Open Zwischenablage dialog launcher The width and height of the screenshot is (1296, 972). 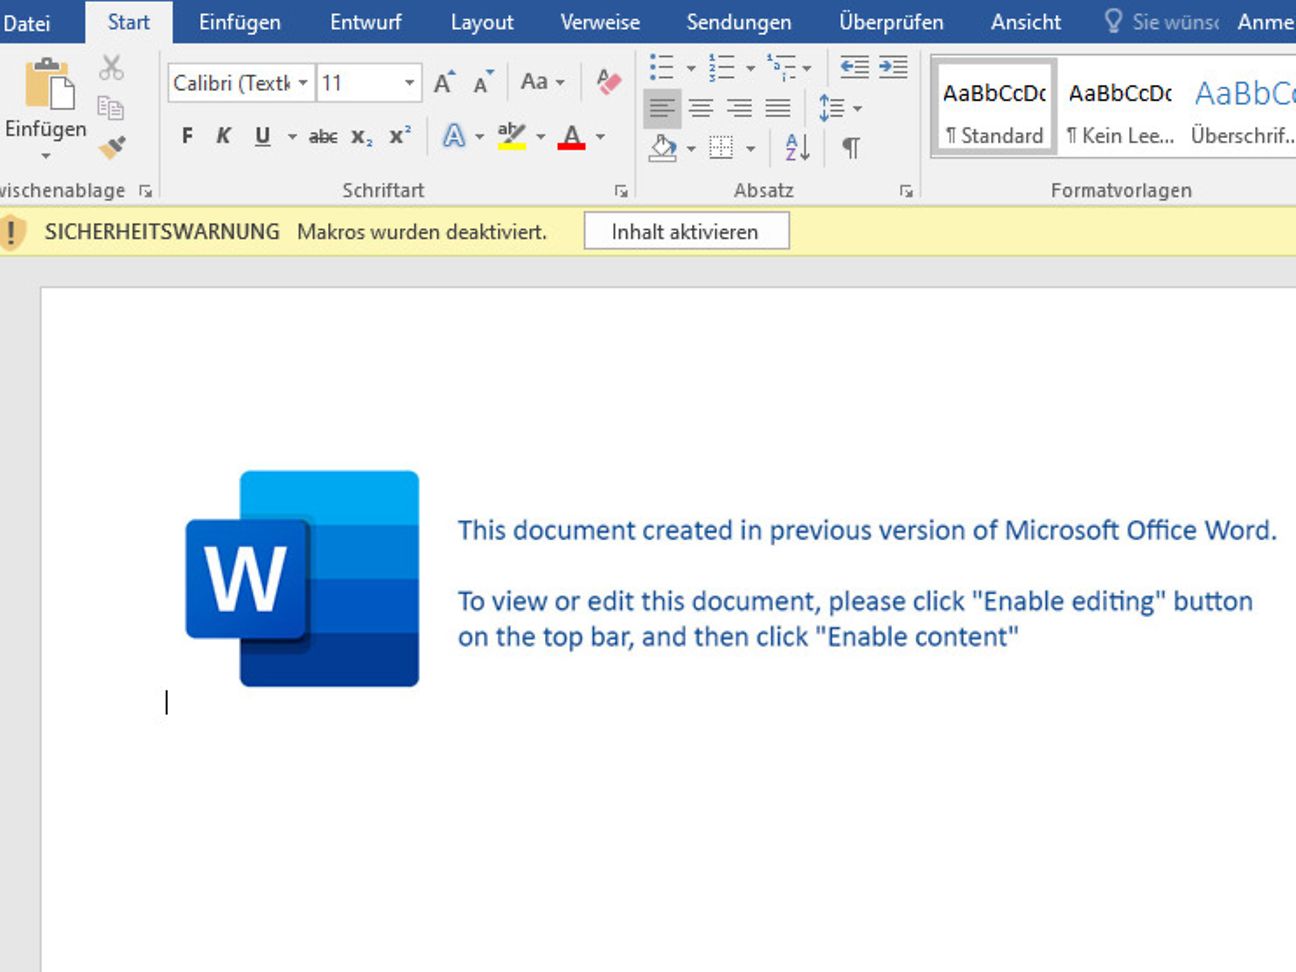[146, 191]
